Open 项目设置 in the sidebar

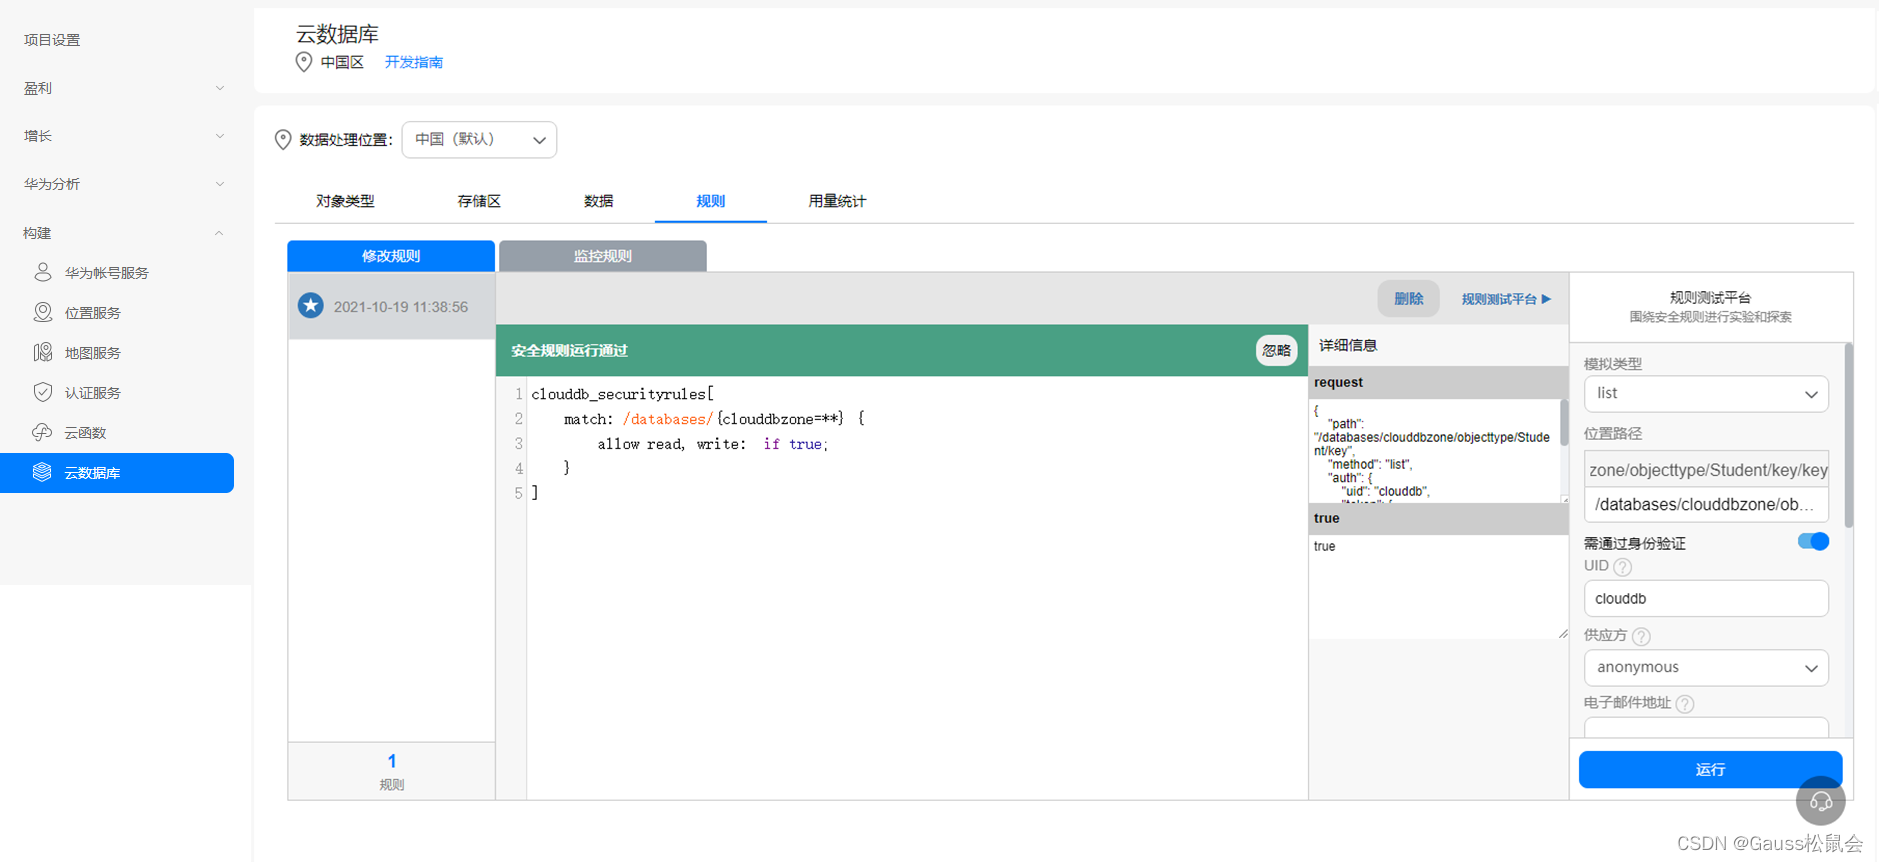click(52, 40)
